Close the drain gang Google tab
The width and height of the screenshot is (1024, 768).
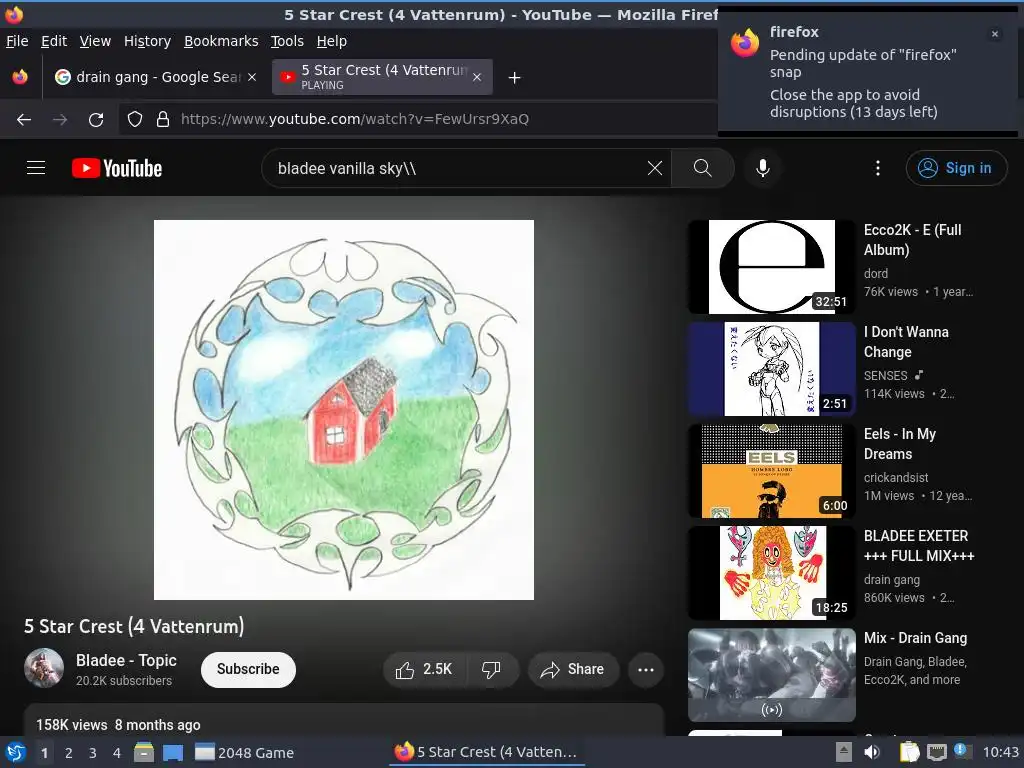point(251,77)
